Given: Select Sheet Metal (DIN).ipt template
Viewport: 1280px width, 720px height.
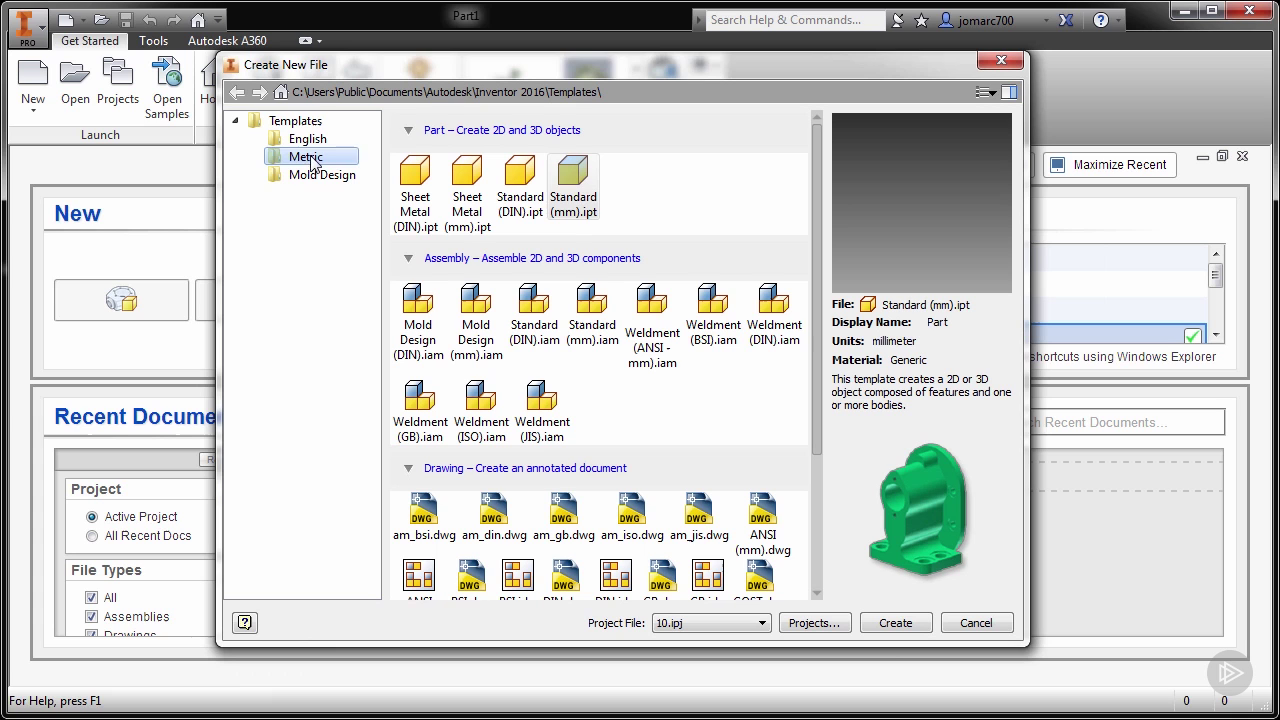Looking at the screenshot, I should tap(415, 193).
